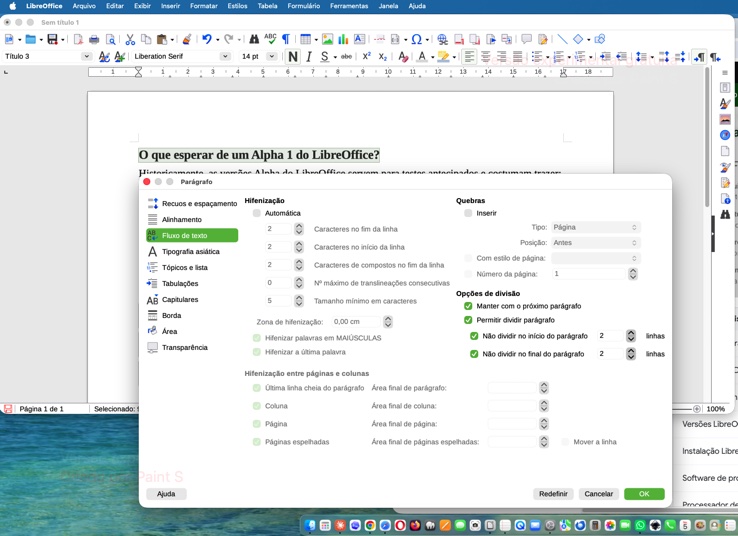
Task: Open the 14 pt font size dropdown
Action: (x=272, y=56)
